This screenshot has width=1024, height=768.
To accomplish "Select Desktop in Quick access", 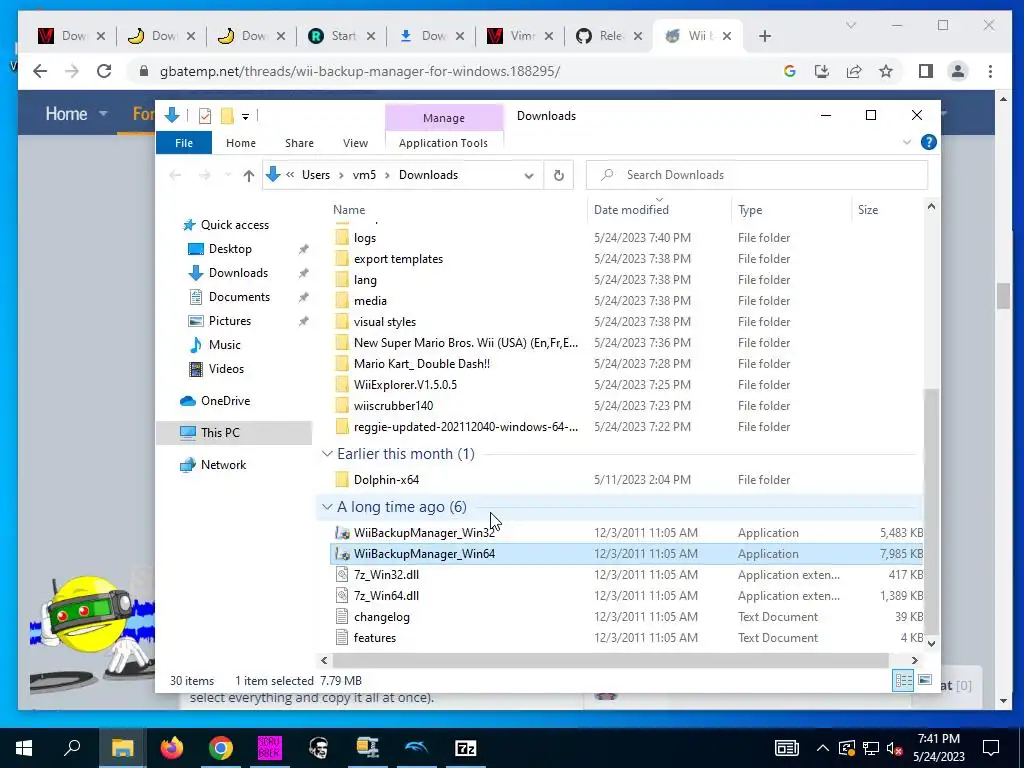I will coord(230,249).
